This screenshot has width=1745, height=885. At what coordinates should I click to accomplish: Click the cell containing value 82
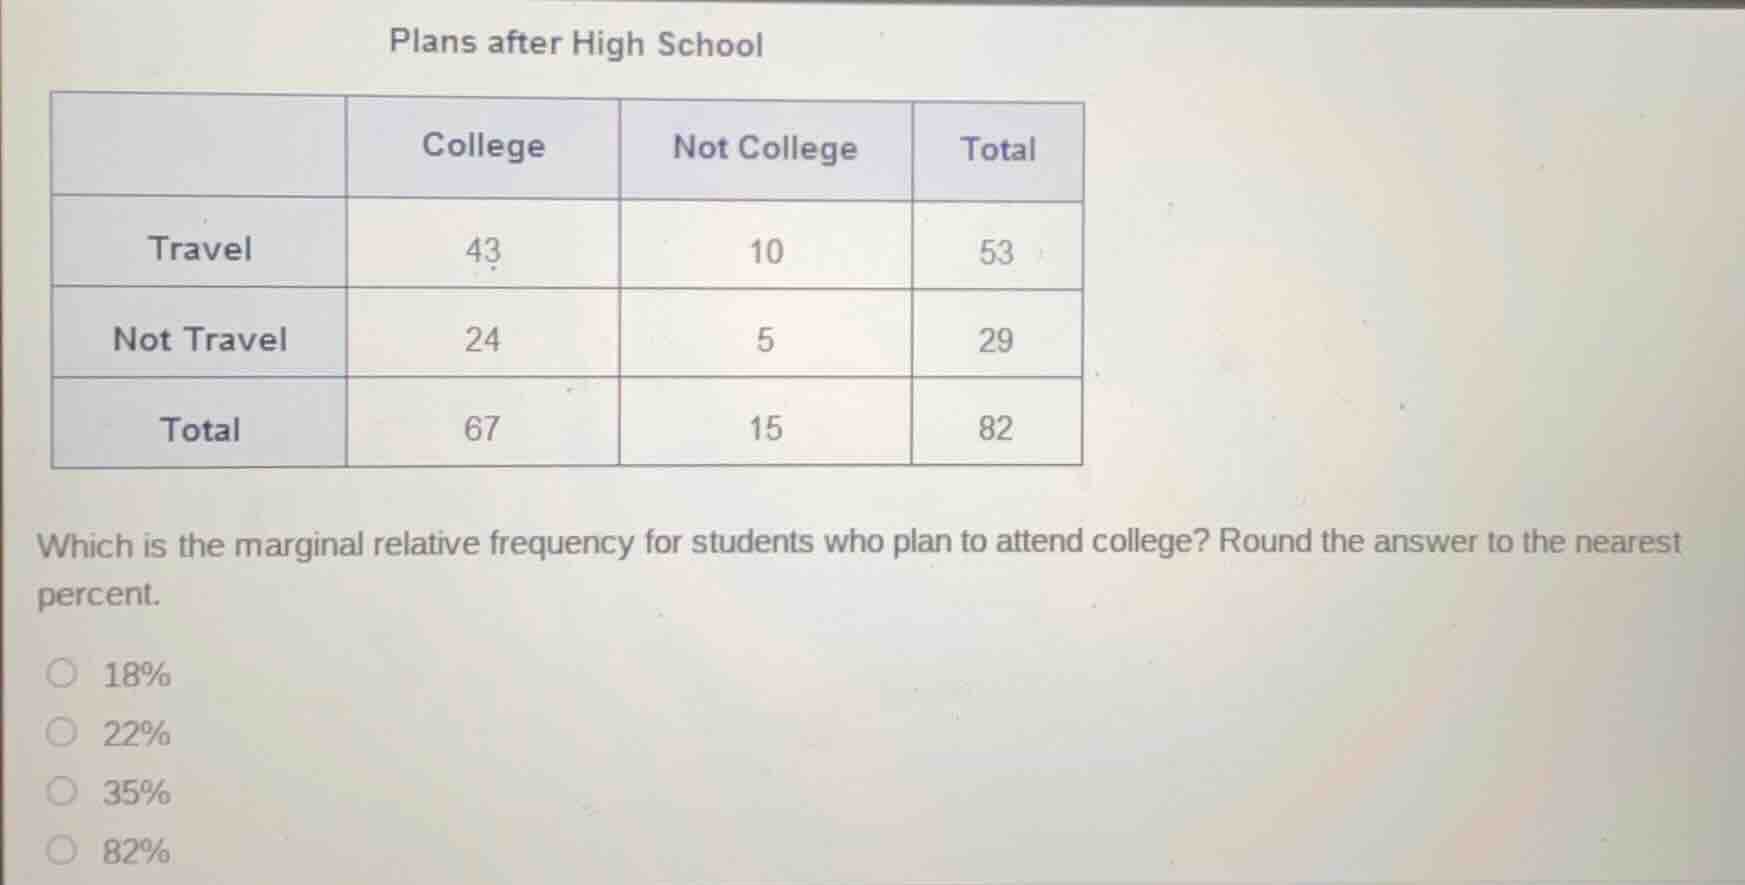[997, 429]
